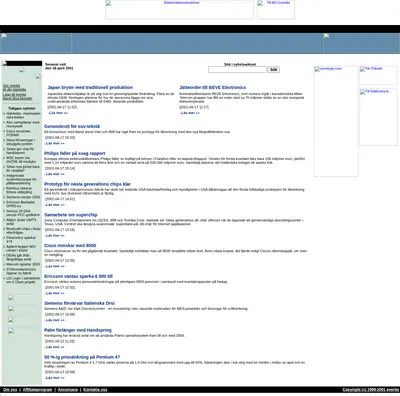
Task: Focus the news archive search field
Action: pos(237,69)
